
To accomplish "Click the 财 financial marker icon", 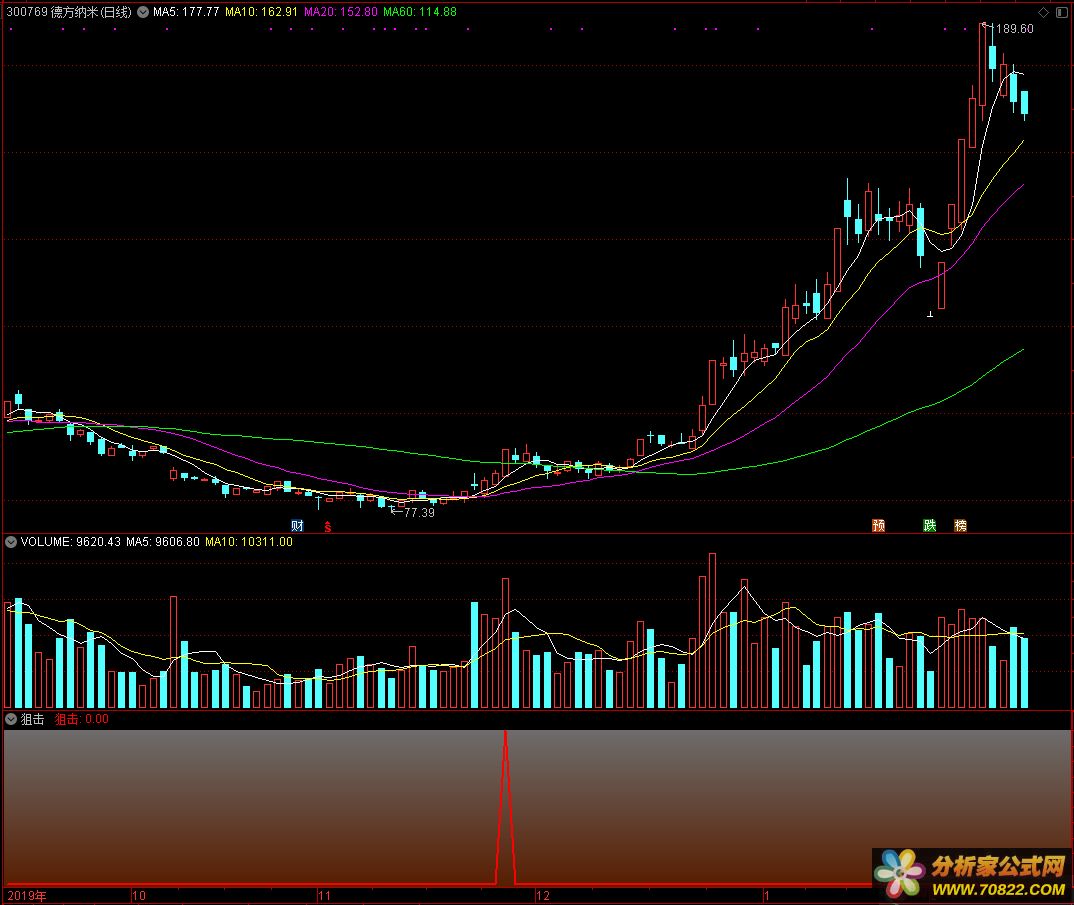I will tap(297, 525).
